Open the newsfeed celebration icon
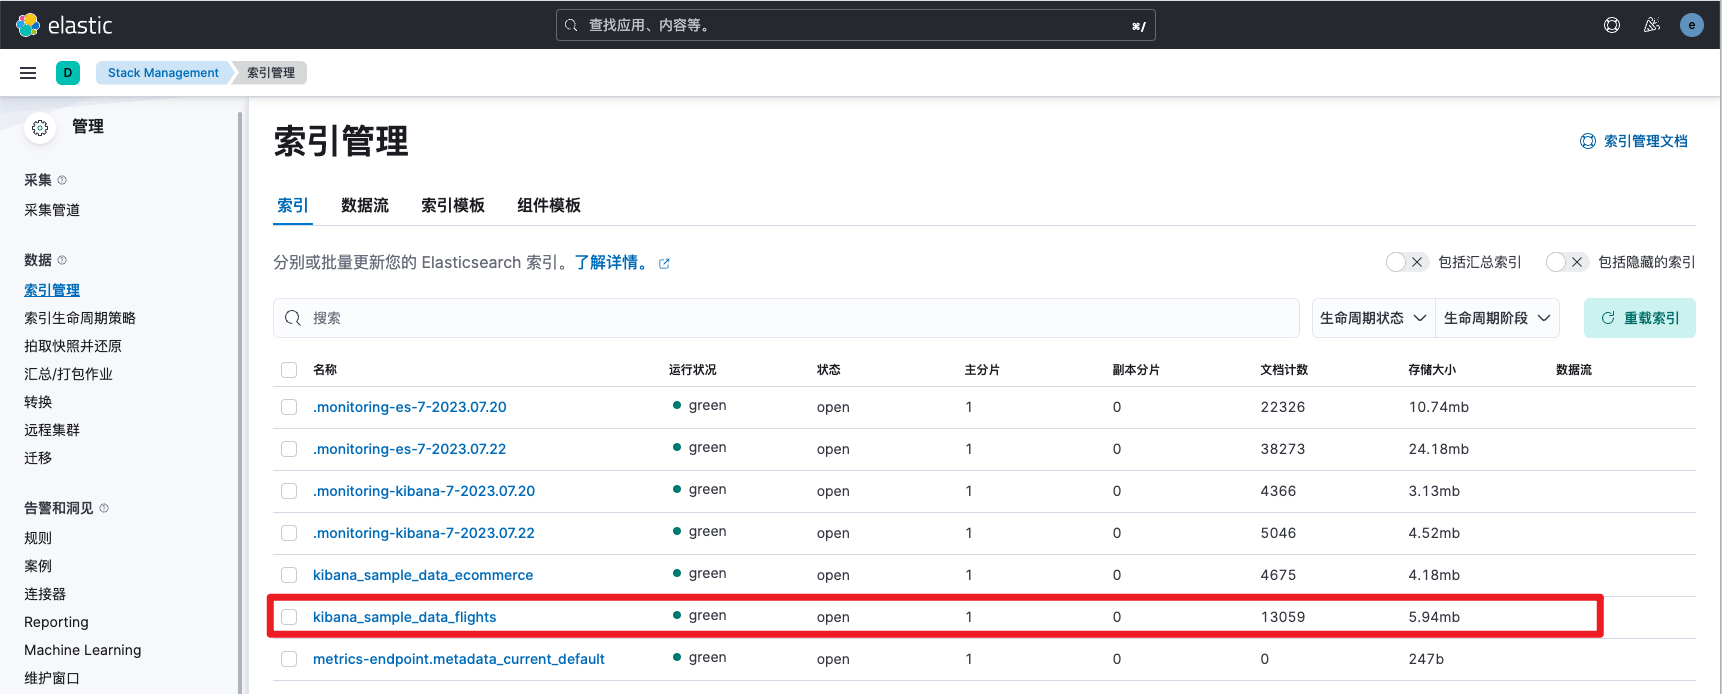 [1652, 25]
